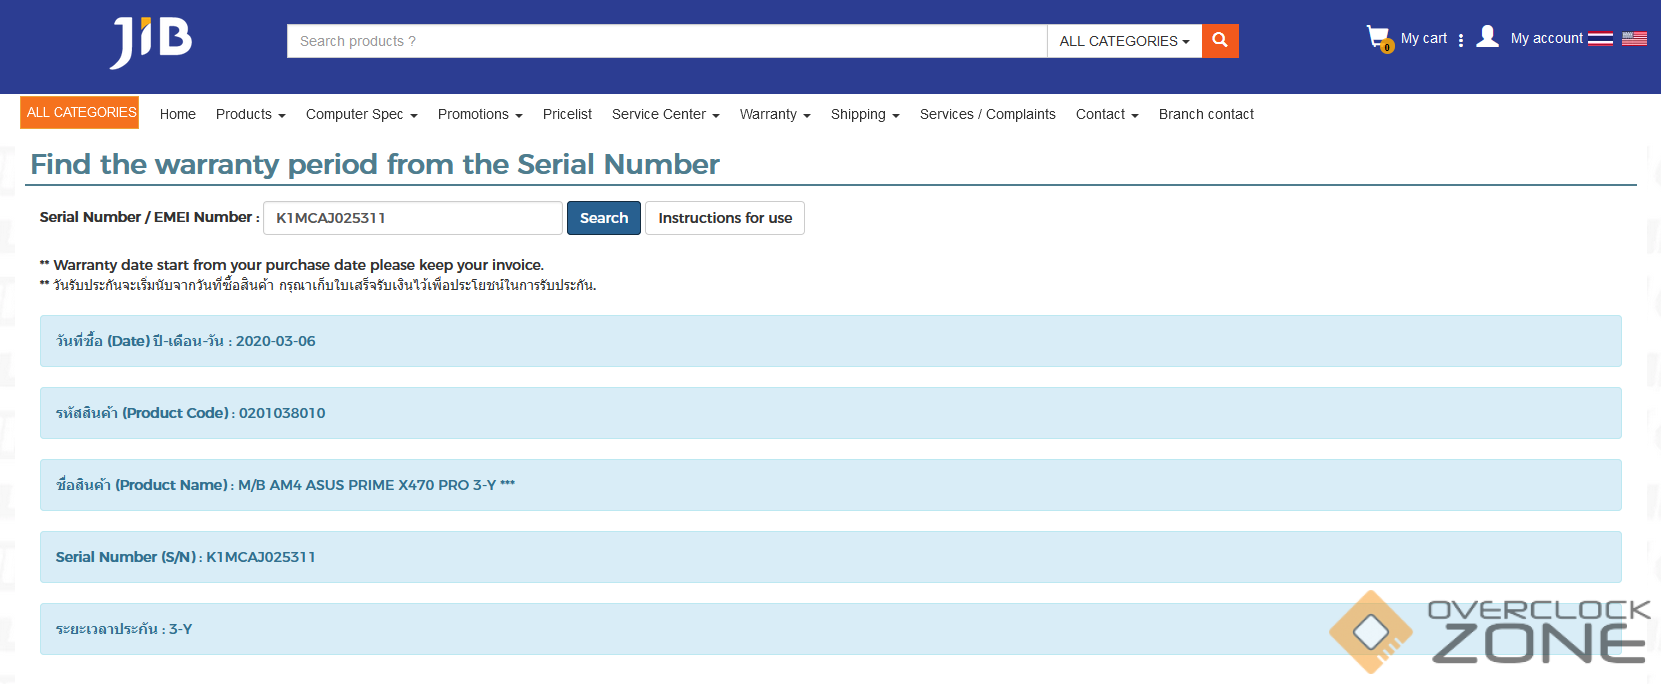Expand the Promotions menu
The image size is (1661, 684).
[480, 114]
